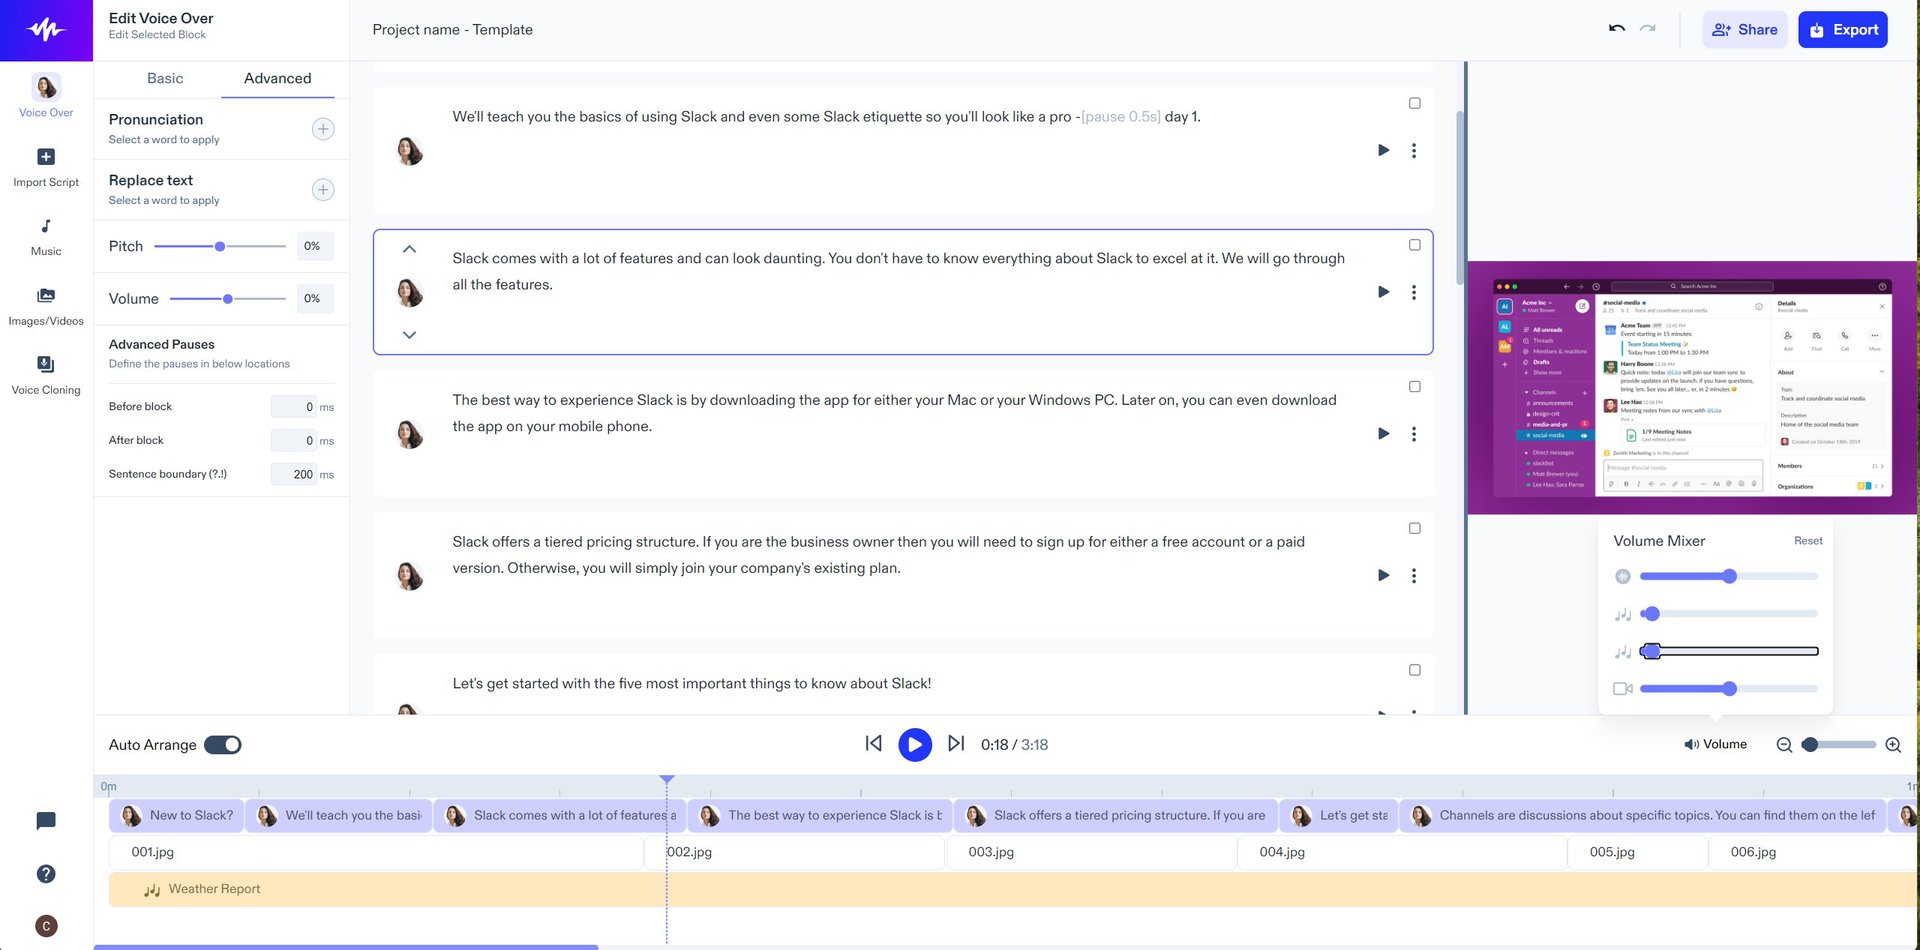1920x950 pixels.
Task: Check the 'Slack offers a tiered pricing' block checkbox
Action: 1414,528
